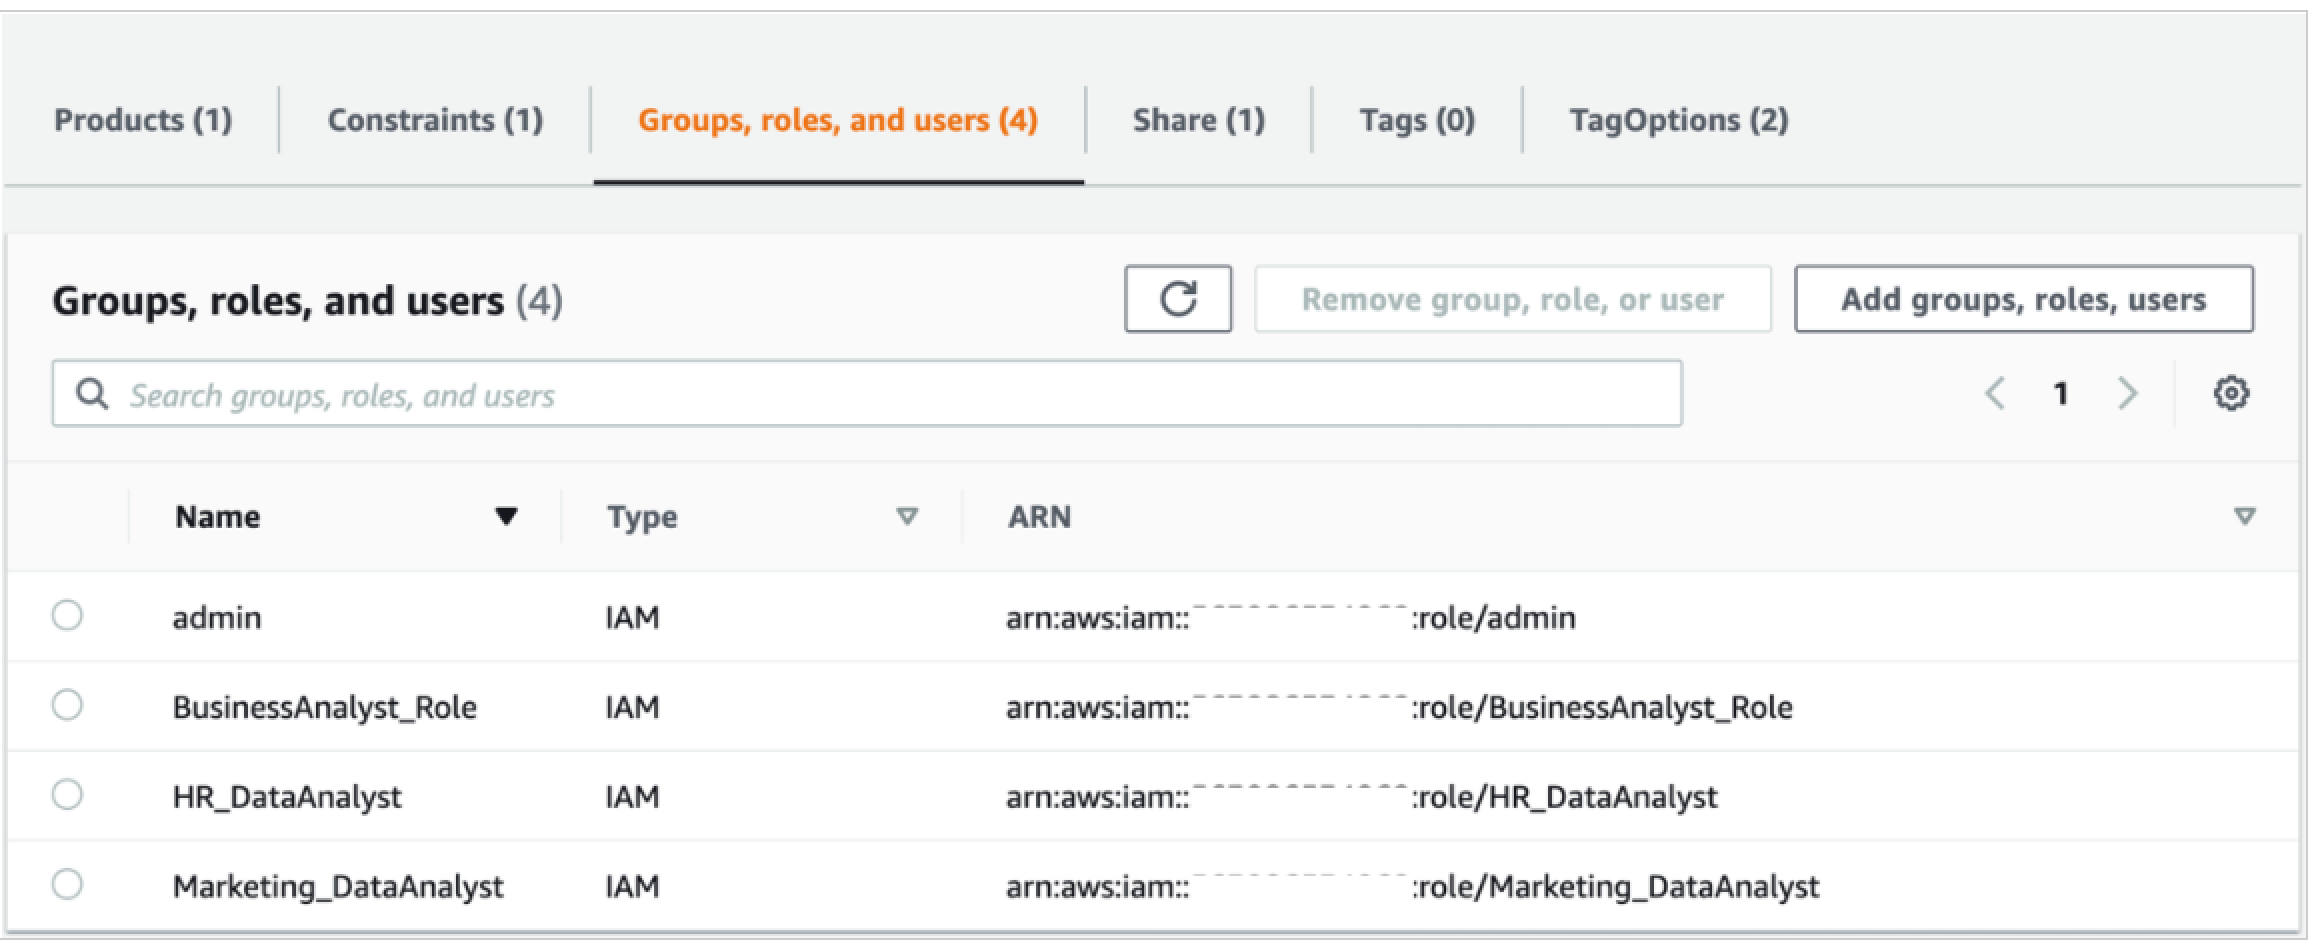
Task: Sort by ARN column arrow
Action: pos(2244,516)
